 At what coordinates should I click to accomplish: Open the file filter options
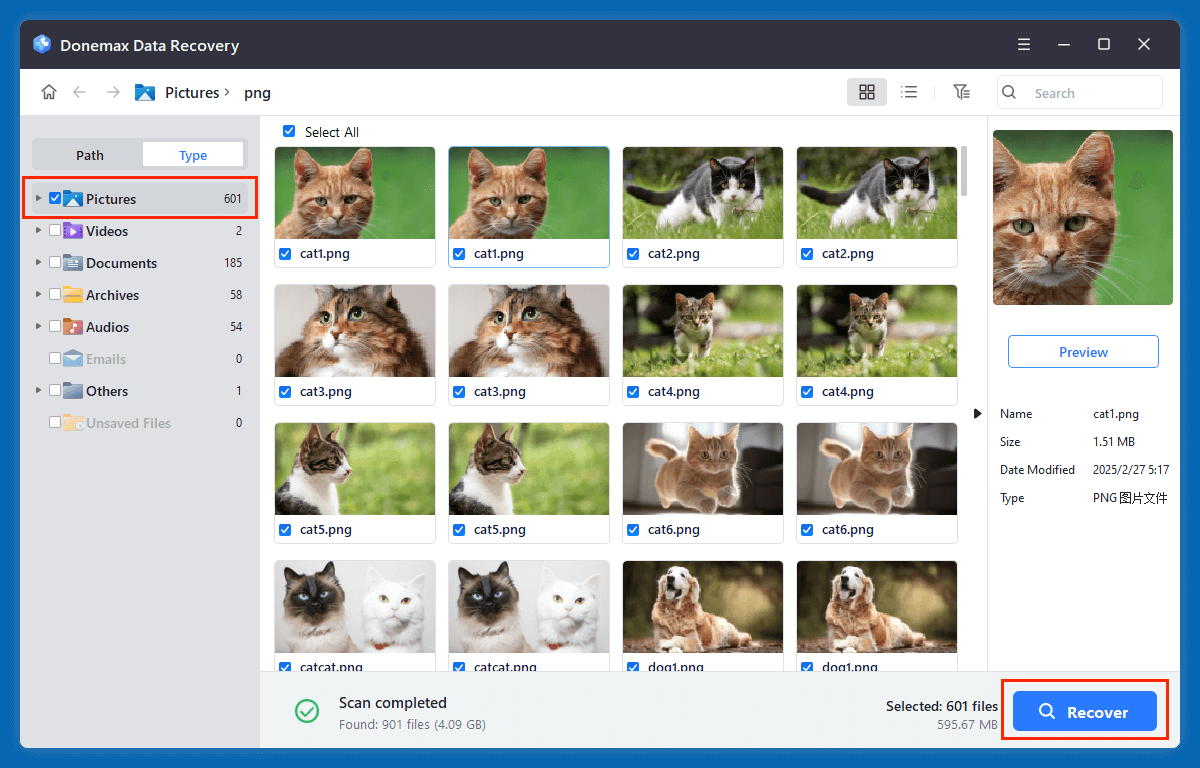[961, 91]
